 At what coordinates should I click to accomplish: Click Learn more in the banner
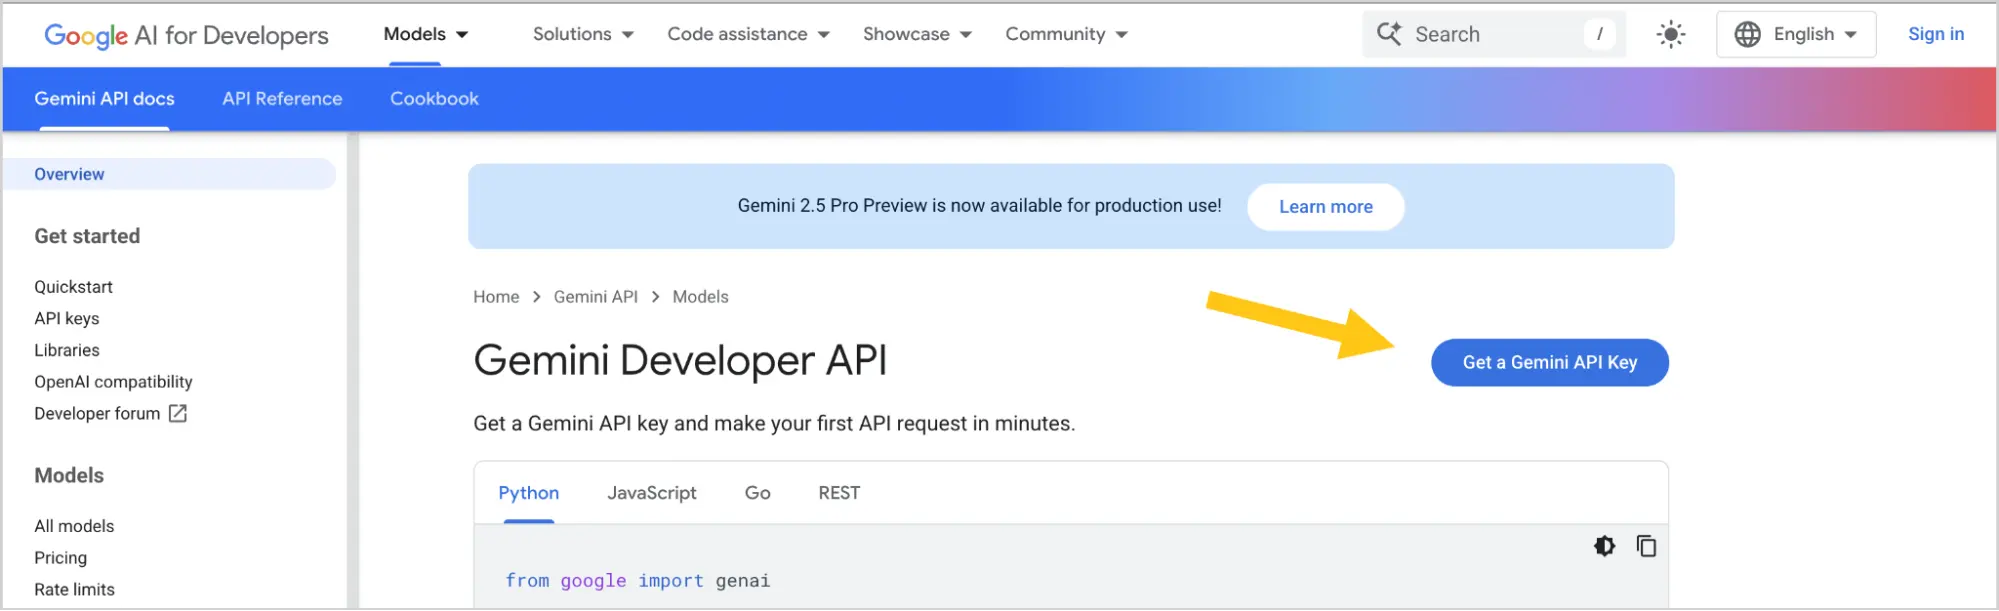click(x=1326, y=207)
